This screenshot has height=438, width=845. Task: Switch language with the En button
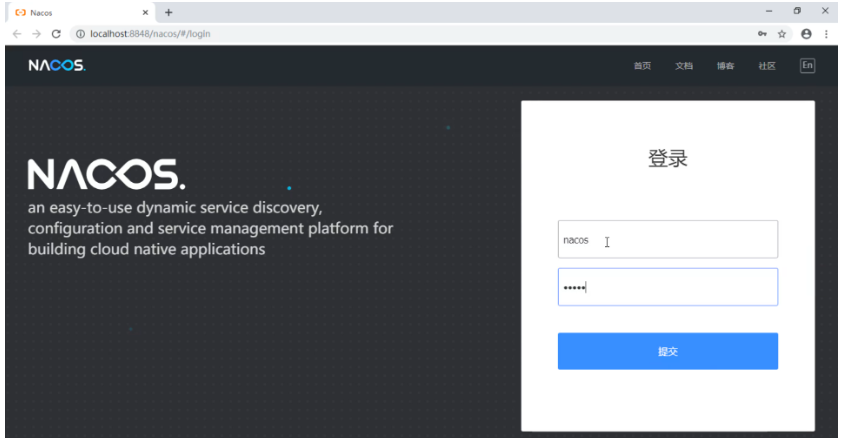click(x=807, y=66)
